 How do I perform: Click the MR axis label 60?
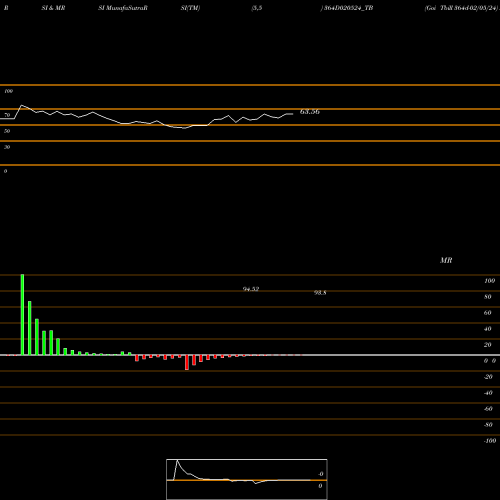[x=488, y=313]
